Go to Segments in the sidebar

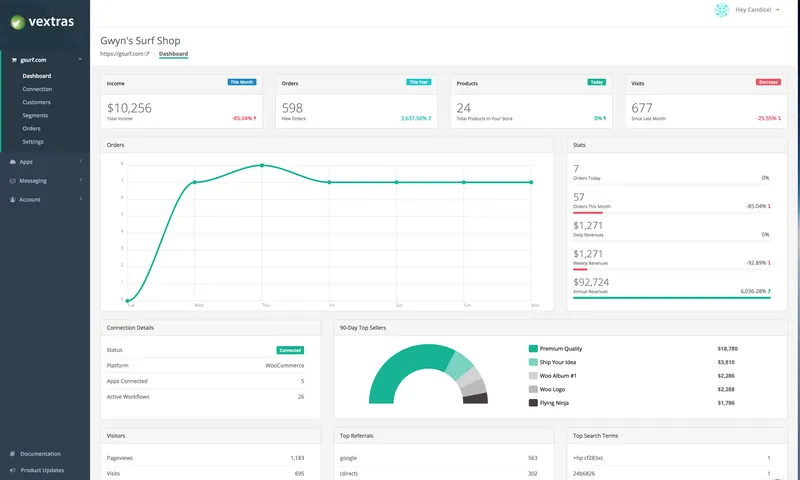[x=35, y=116]
